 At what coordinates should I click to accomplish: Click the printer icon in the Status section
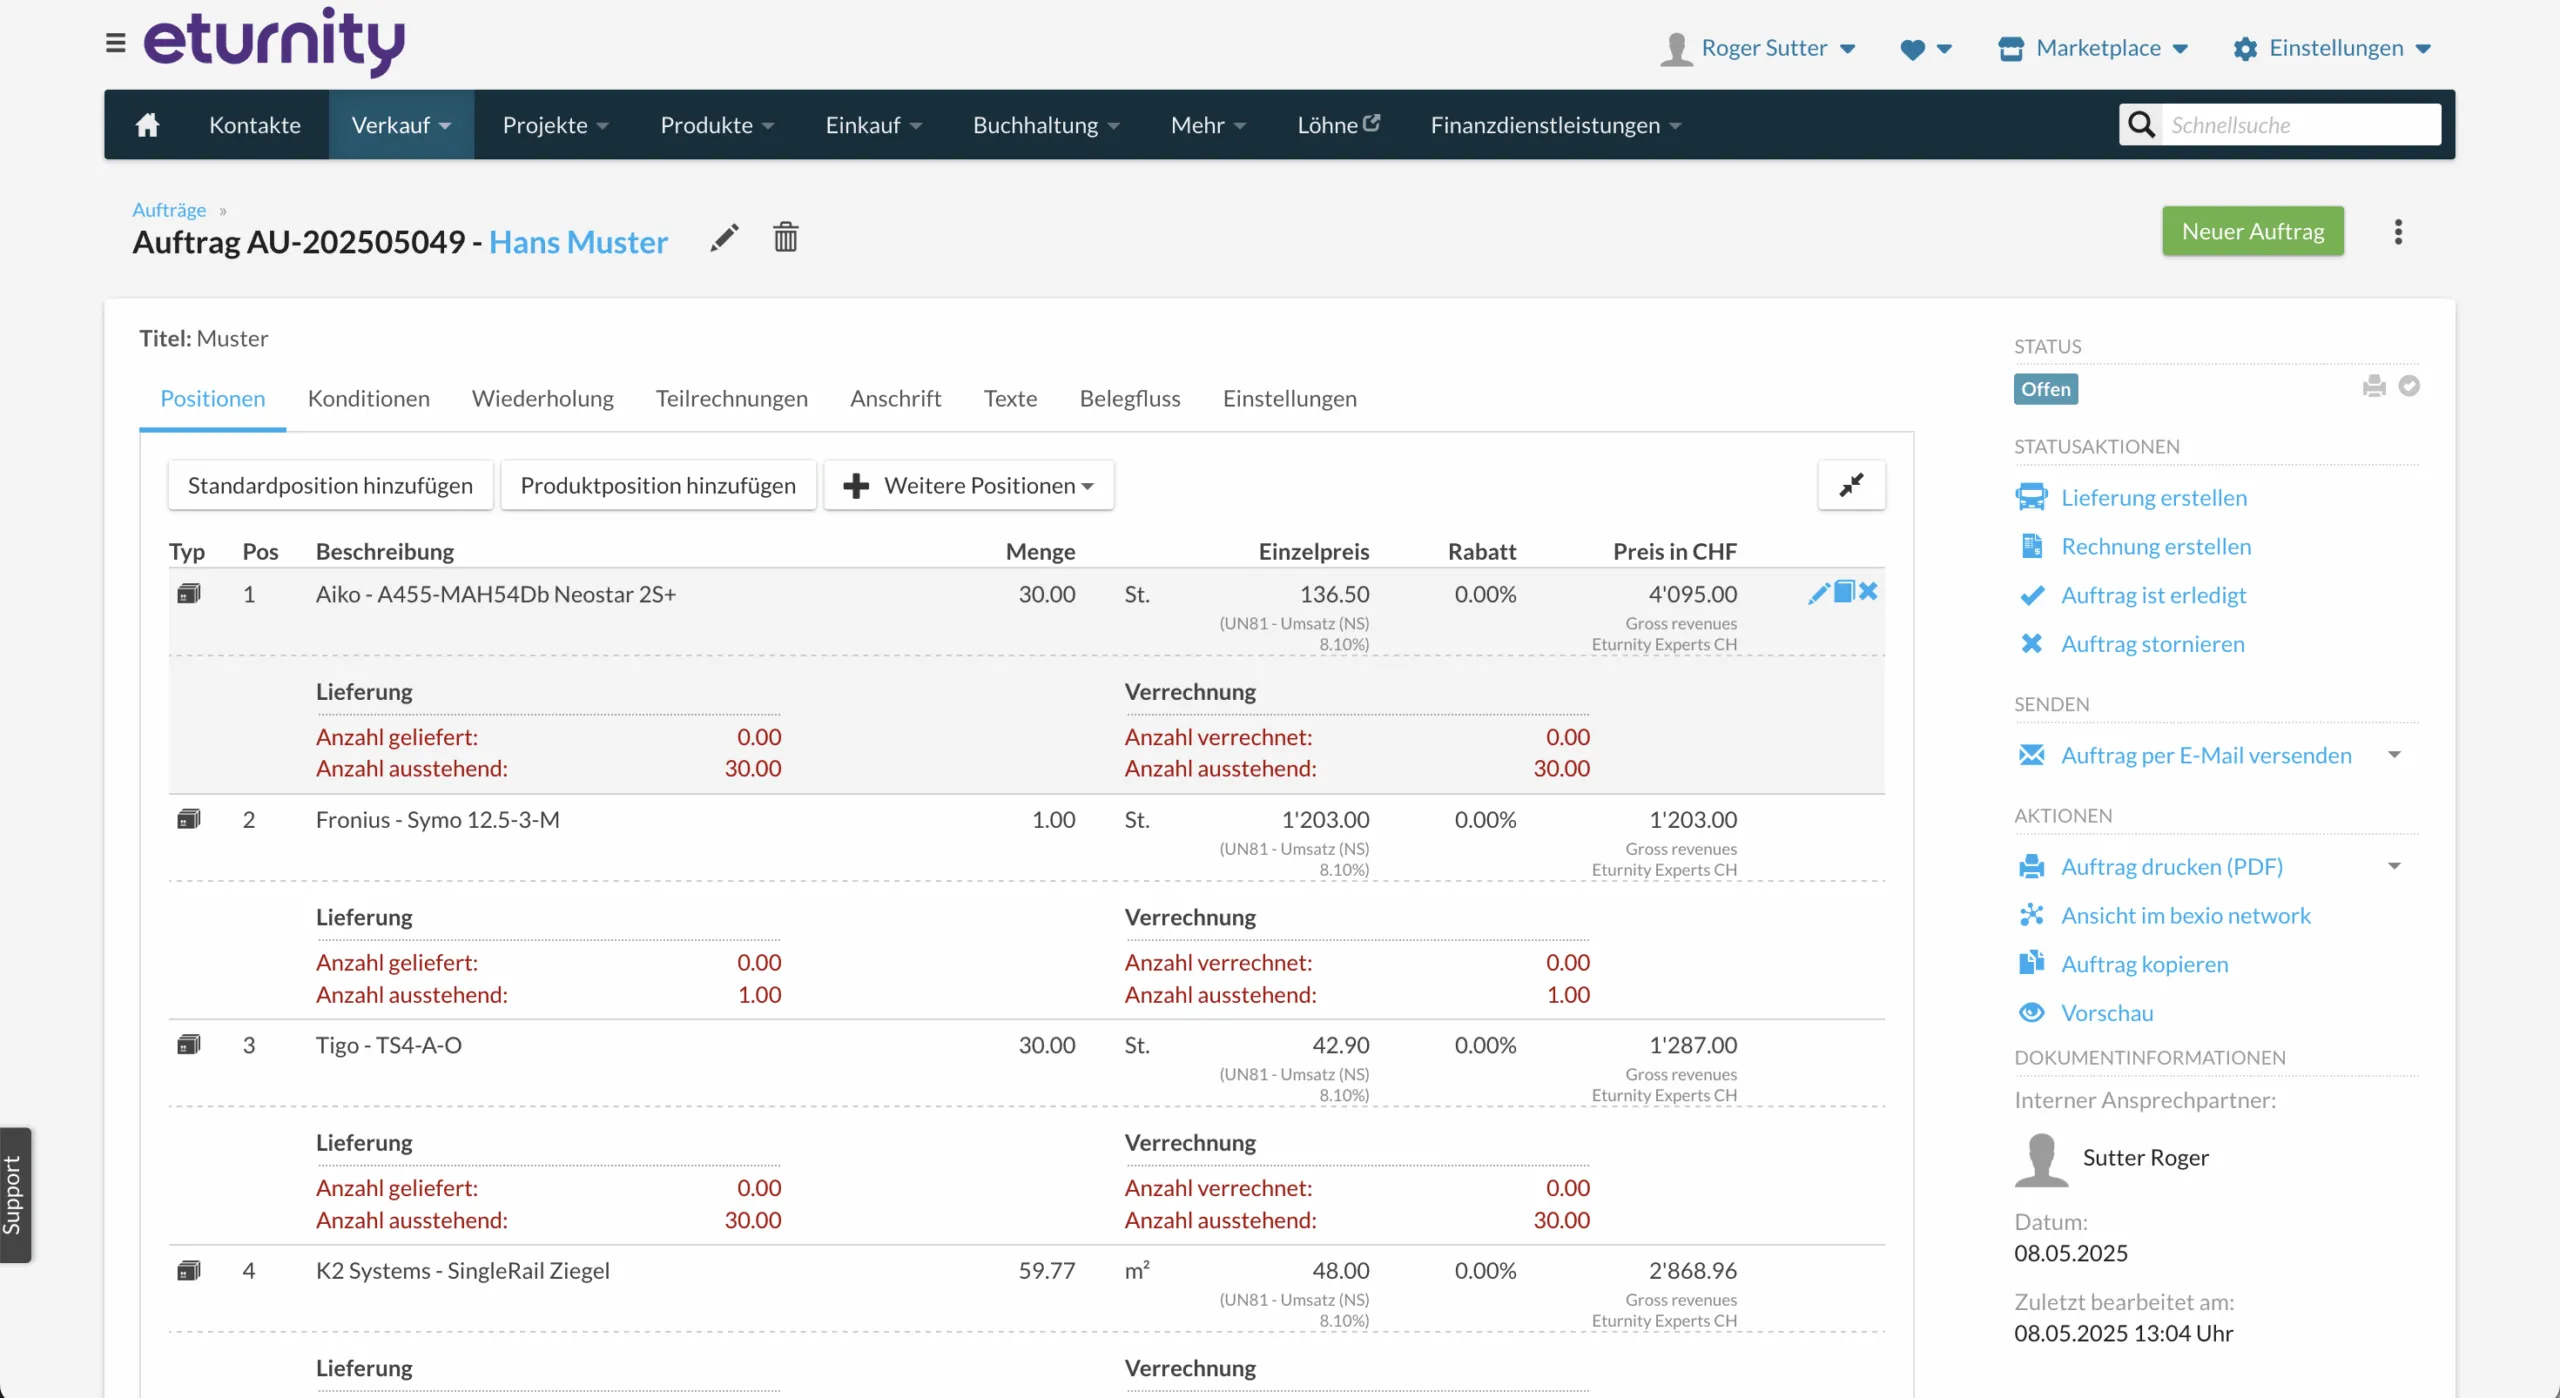[2374, 386]
